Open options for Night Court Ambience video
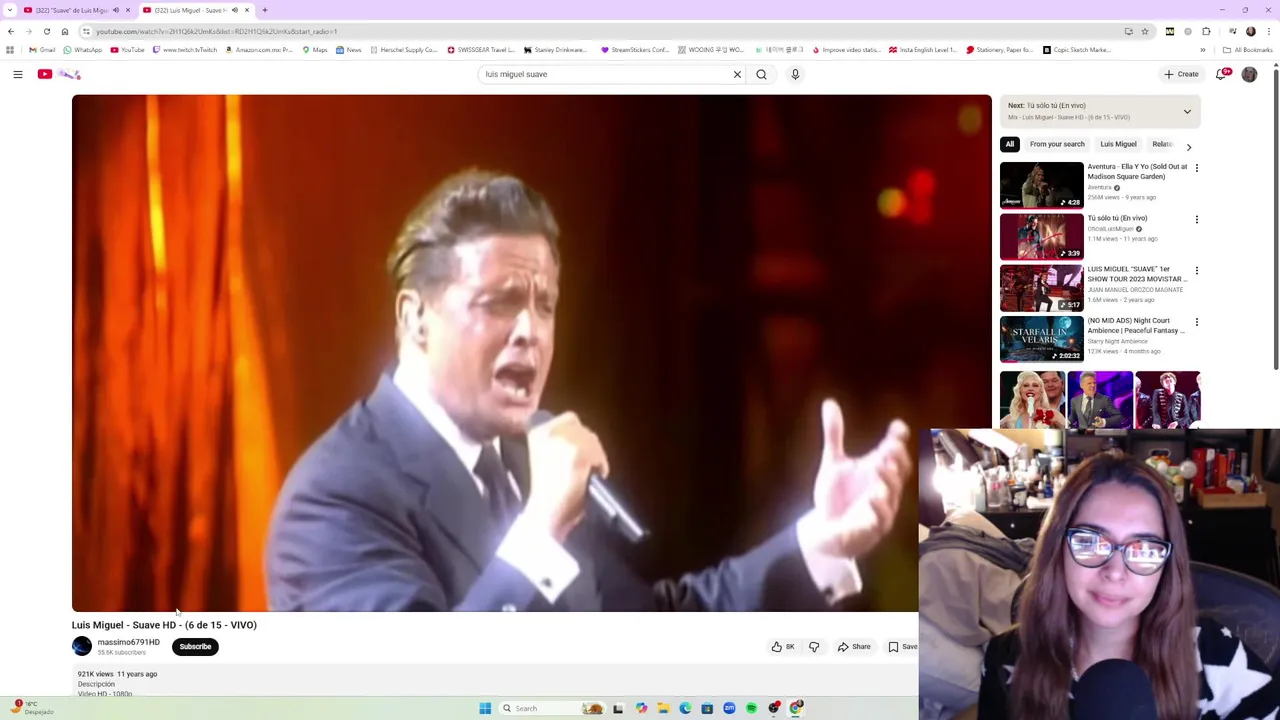This screenshot has width=1280, height=720. [x=1197, y=322]
